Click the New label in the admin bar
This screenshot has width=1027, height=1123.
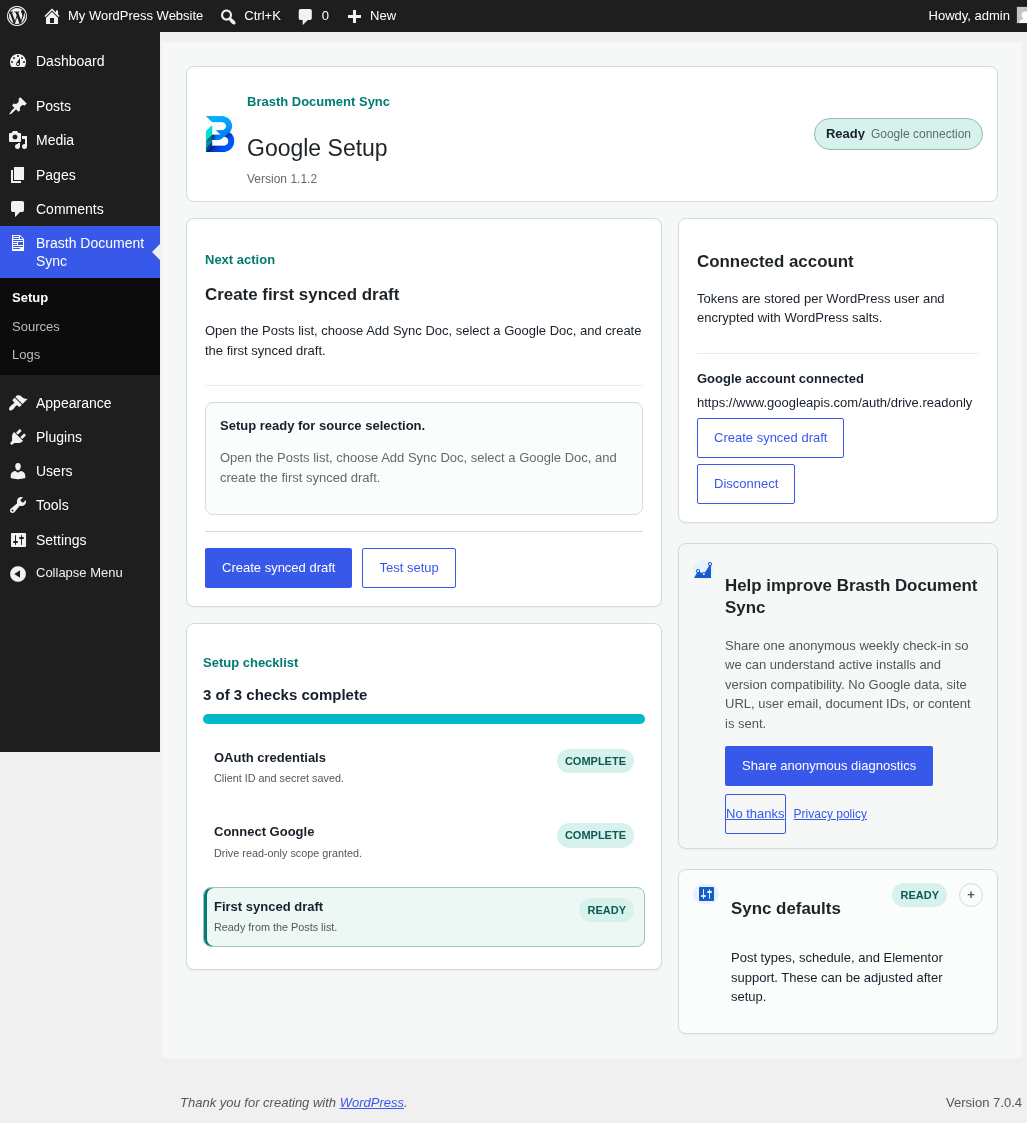pyautogui.click(x=383, y=16)
